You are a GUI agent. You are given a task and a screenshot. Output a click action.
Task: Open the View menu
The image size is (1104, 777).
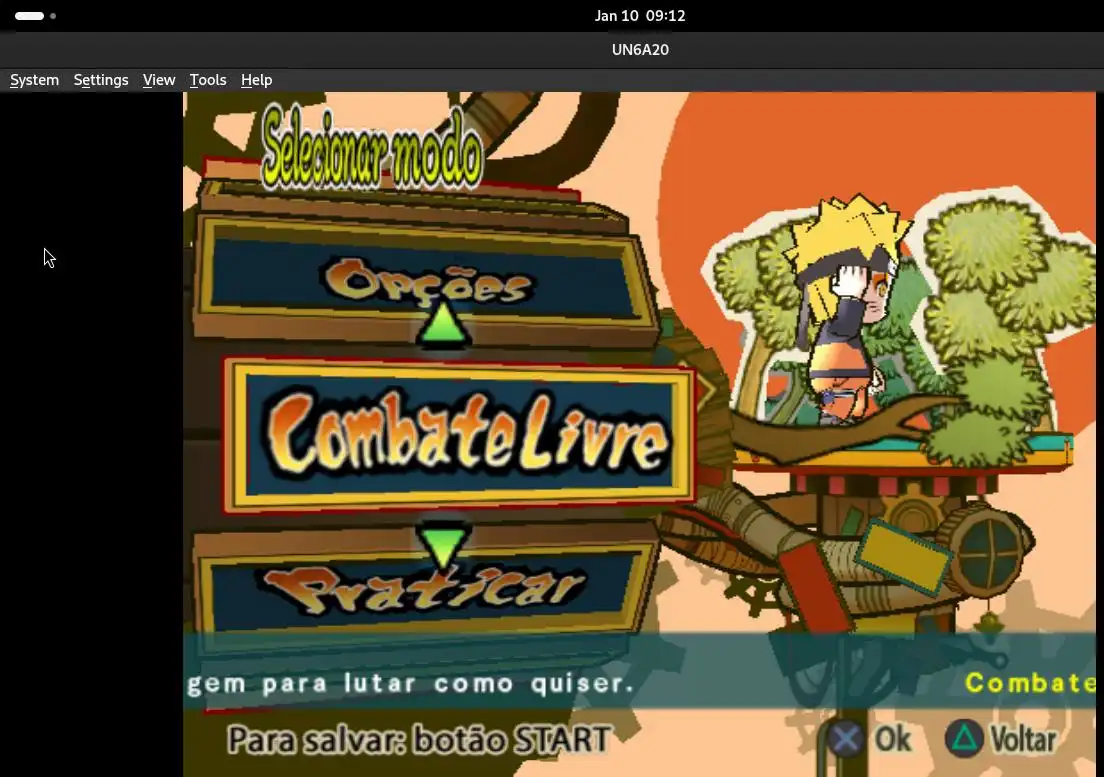tap(159, 80)
